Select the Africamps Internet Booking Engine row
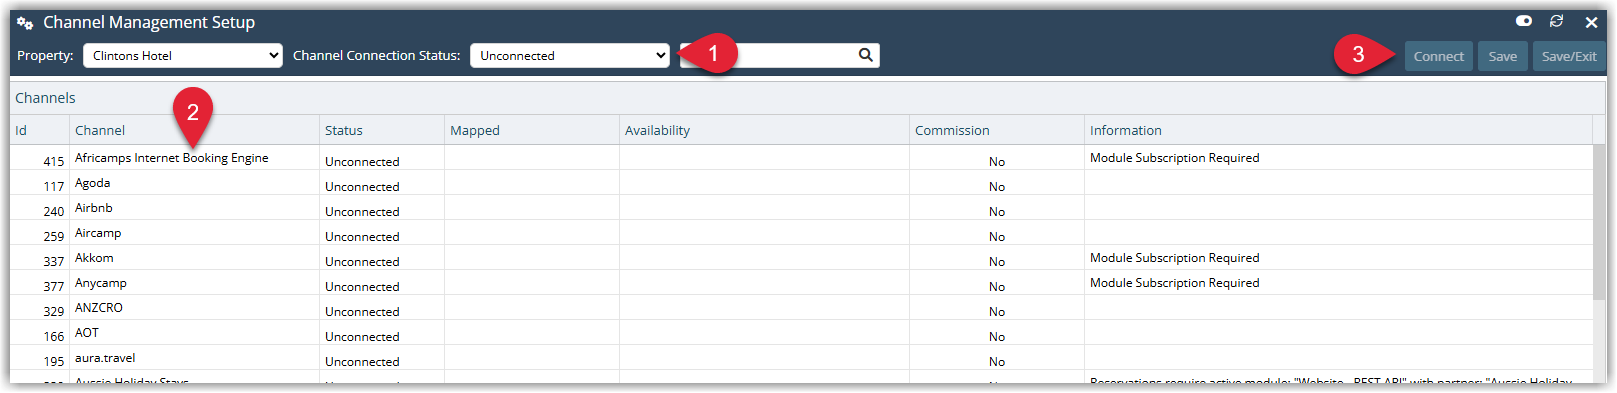This screenshot has height=393, width=1617. [x=801, y=158]
